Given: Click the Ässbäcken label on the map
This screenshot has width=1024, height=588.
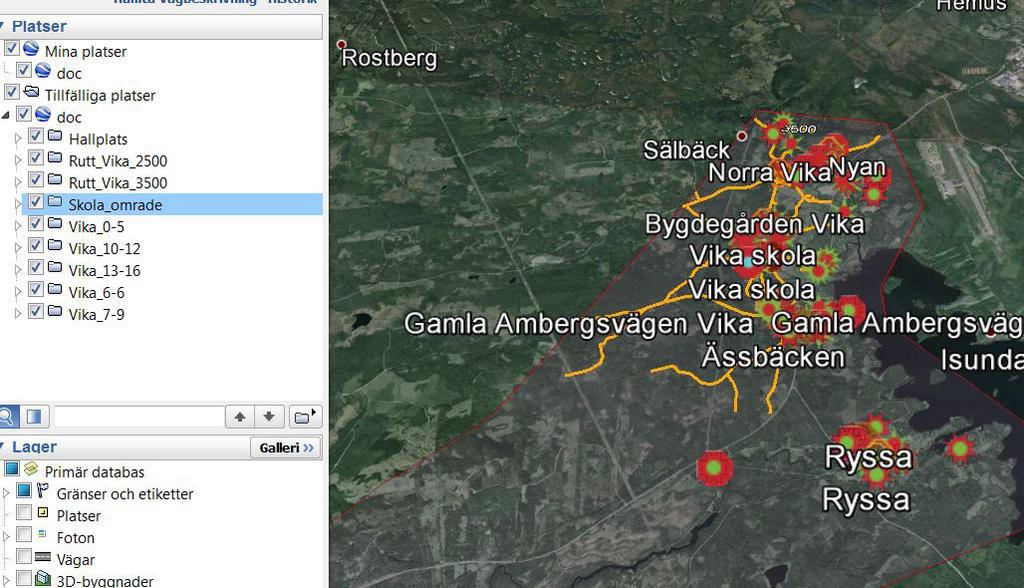Looking at the screenshot, I should pyautogui.click(x=773, y=357).
